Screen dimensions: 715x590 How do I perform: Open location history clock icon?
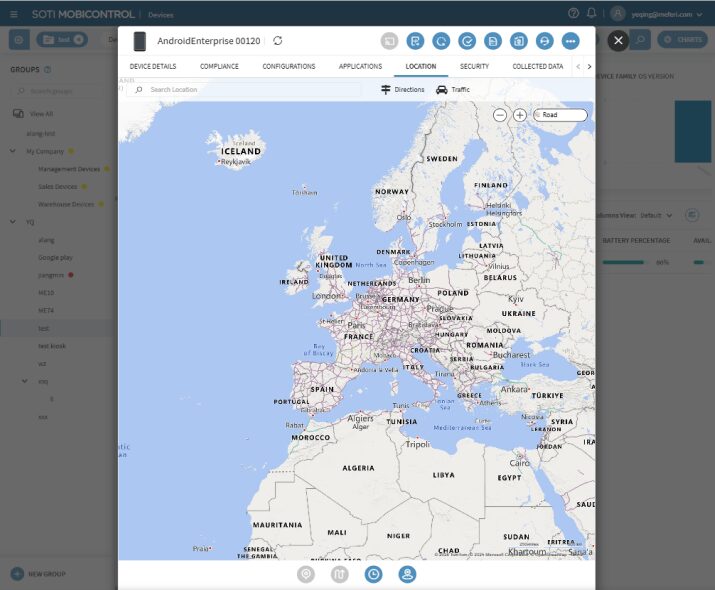373,574
